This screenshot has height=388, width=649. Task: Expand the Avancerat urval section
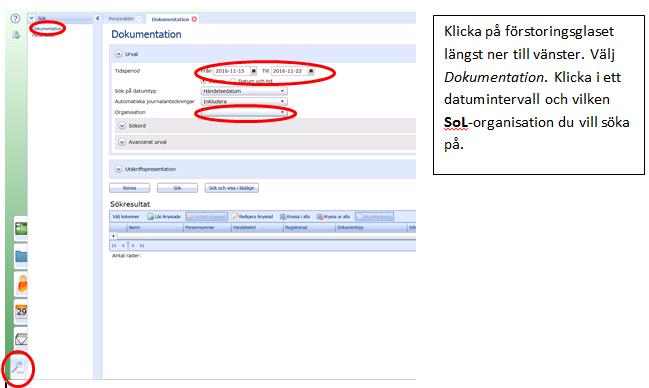click(122, 142)
